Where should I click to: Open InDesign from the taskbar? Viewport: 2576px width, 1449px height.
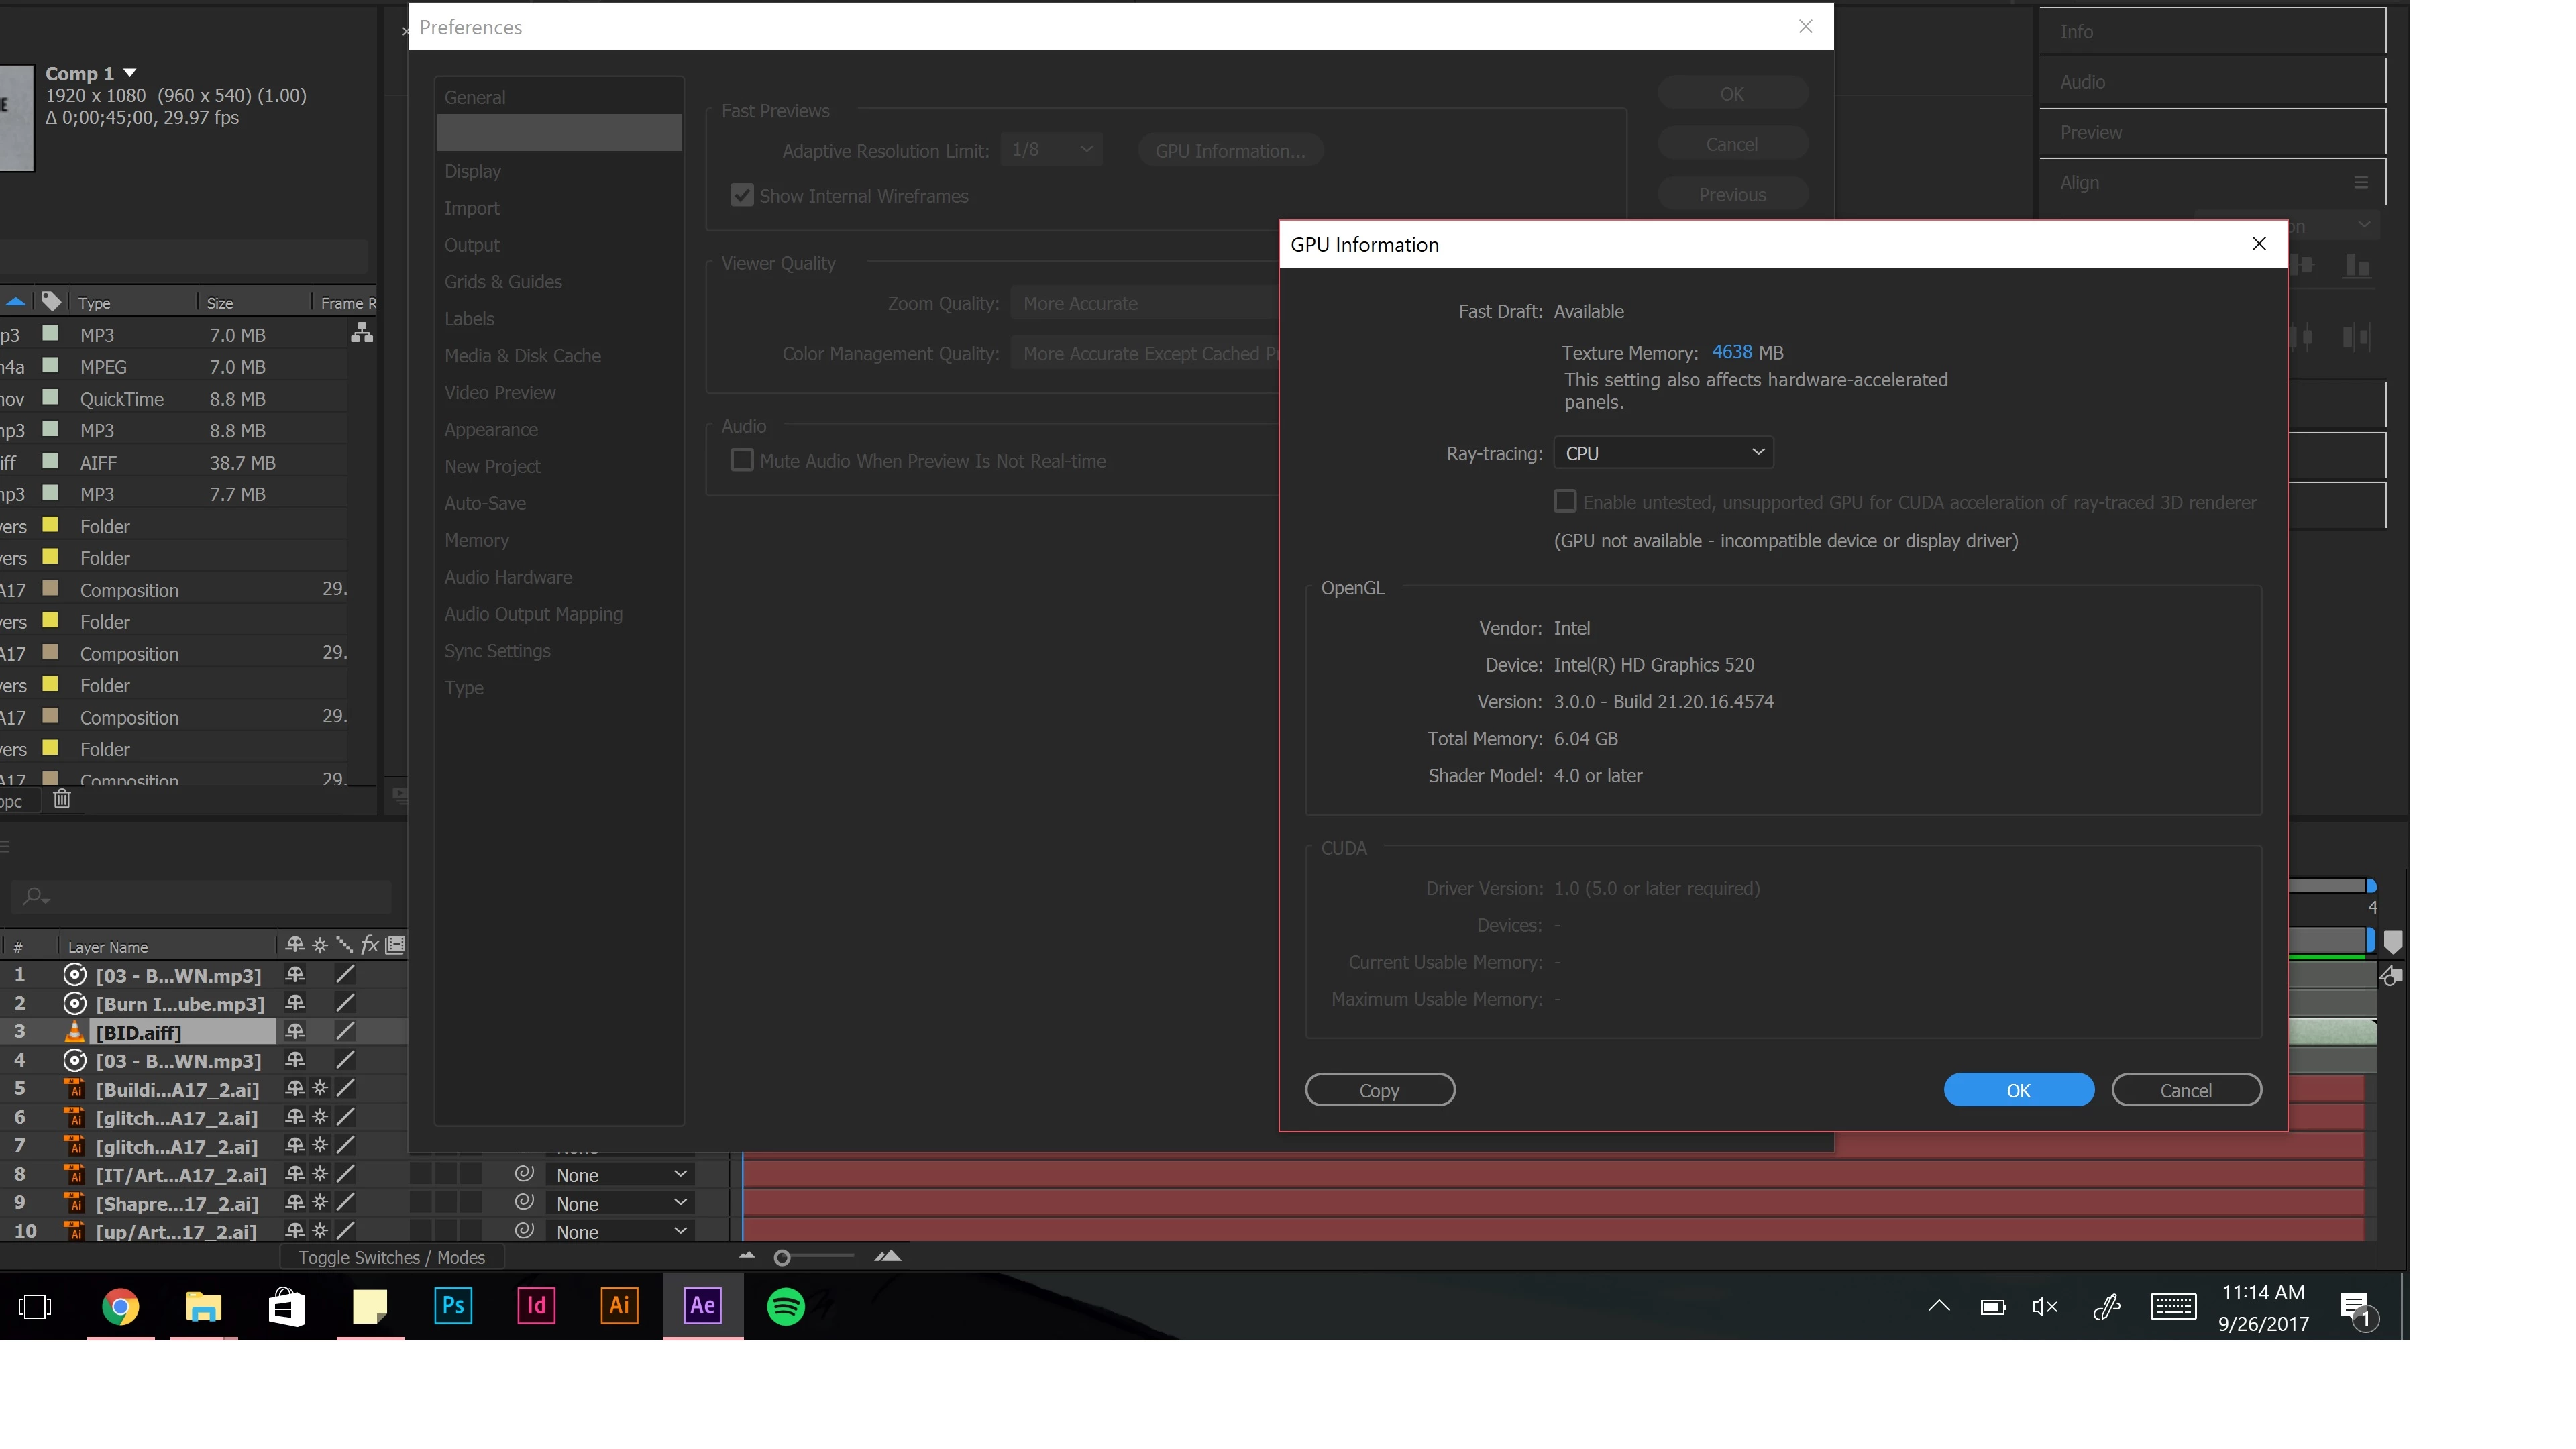pos(536,1305)
